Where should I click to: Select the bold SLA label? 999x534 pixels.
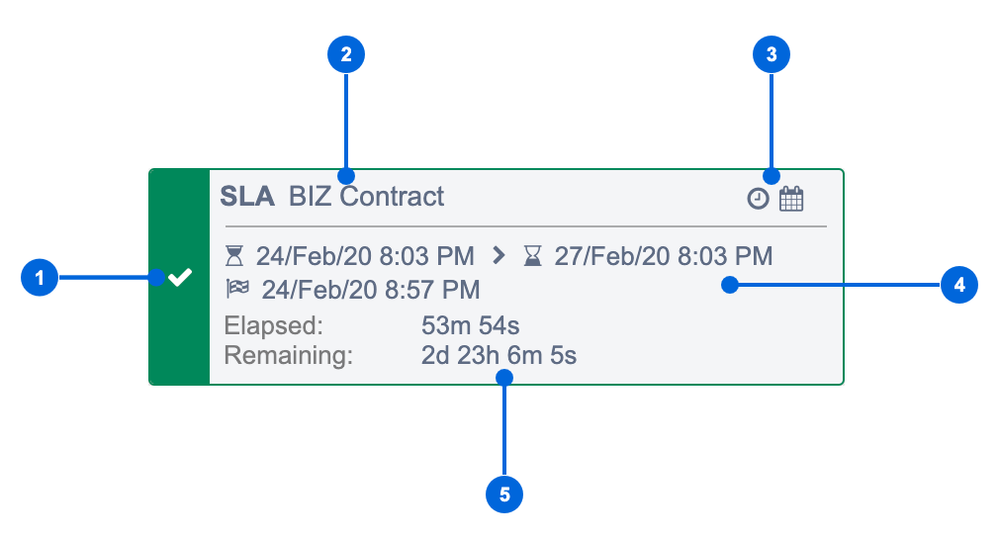(247, 196)
